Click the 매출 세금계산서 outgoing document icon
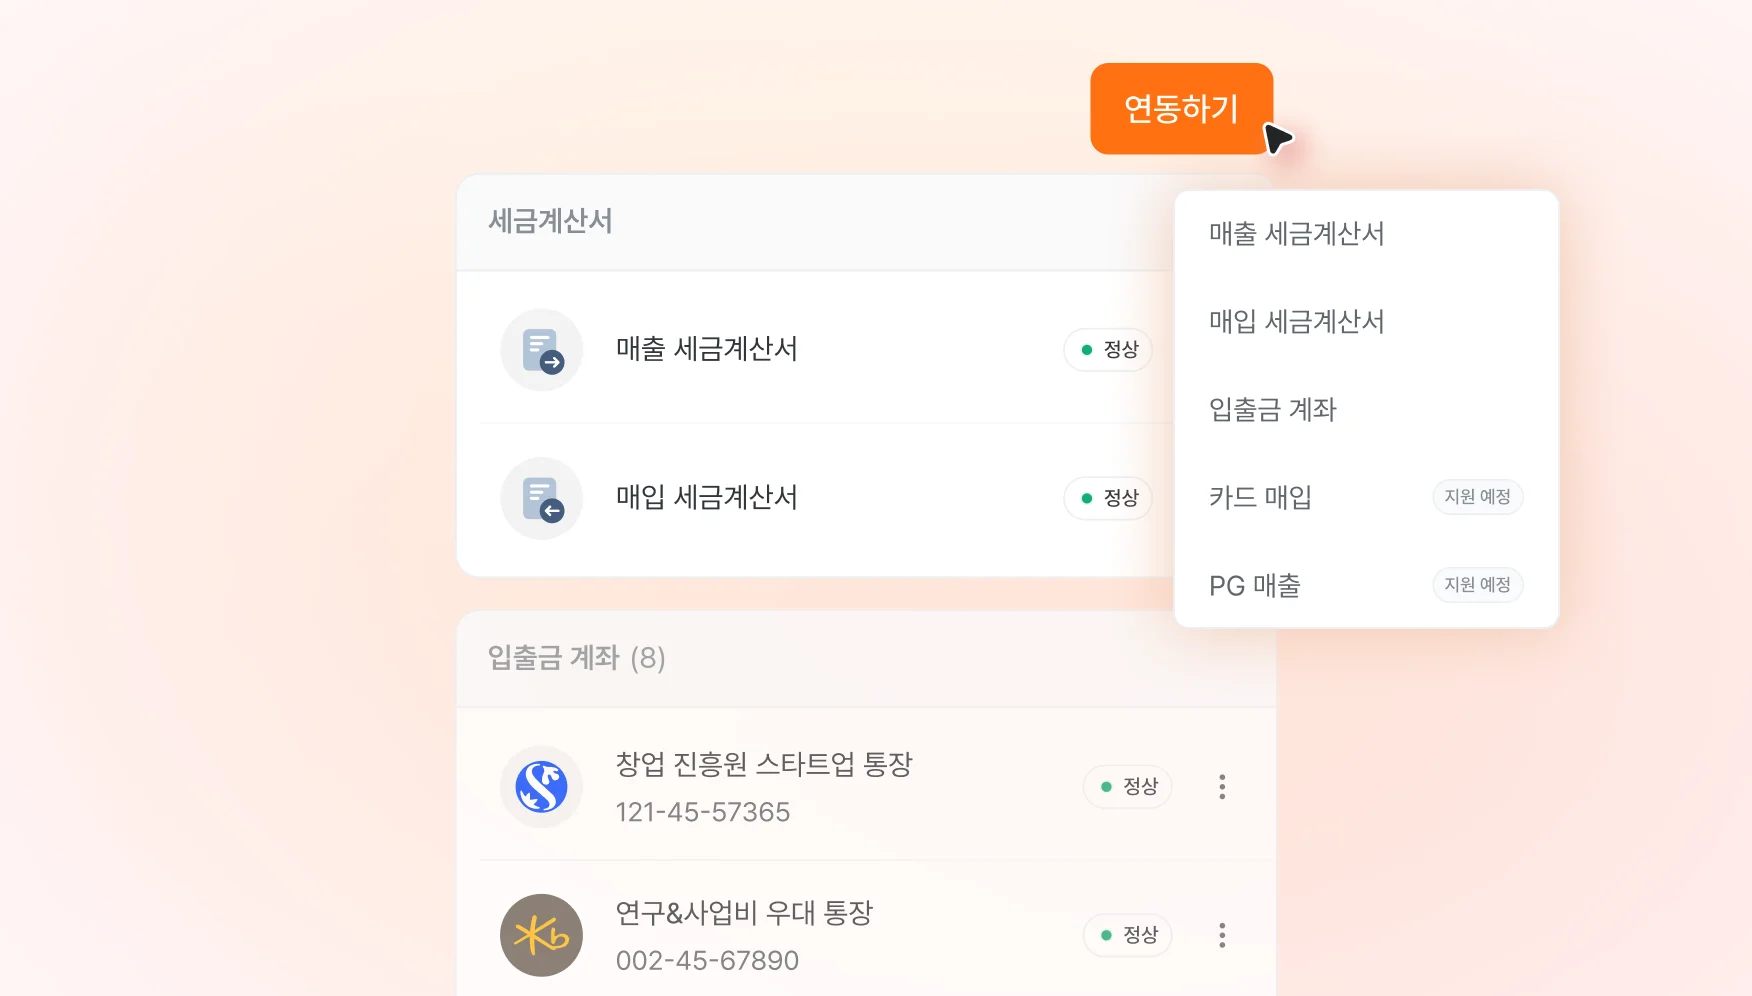Viewport: 1752px width, 996px height. coord(541,350)
